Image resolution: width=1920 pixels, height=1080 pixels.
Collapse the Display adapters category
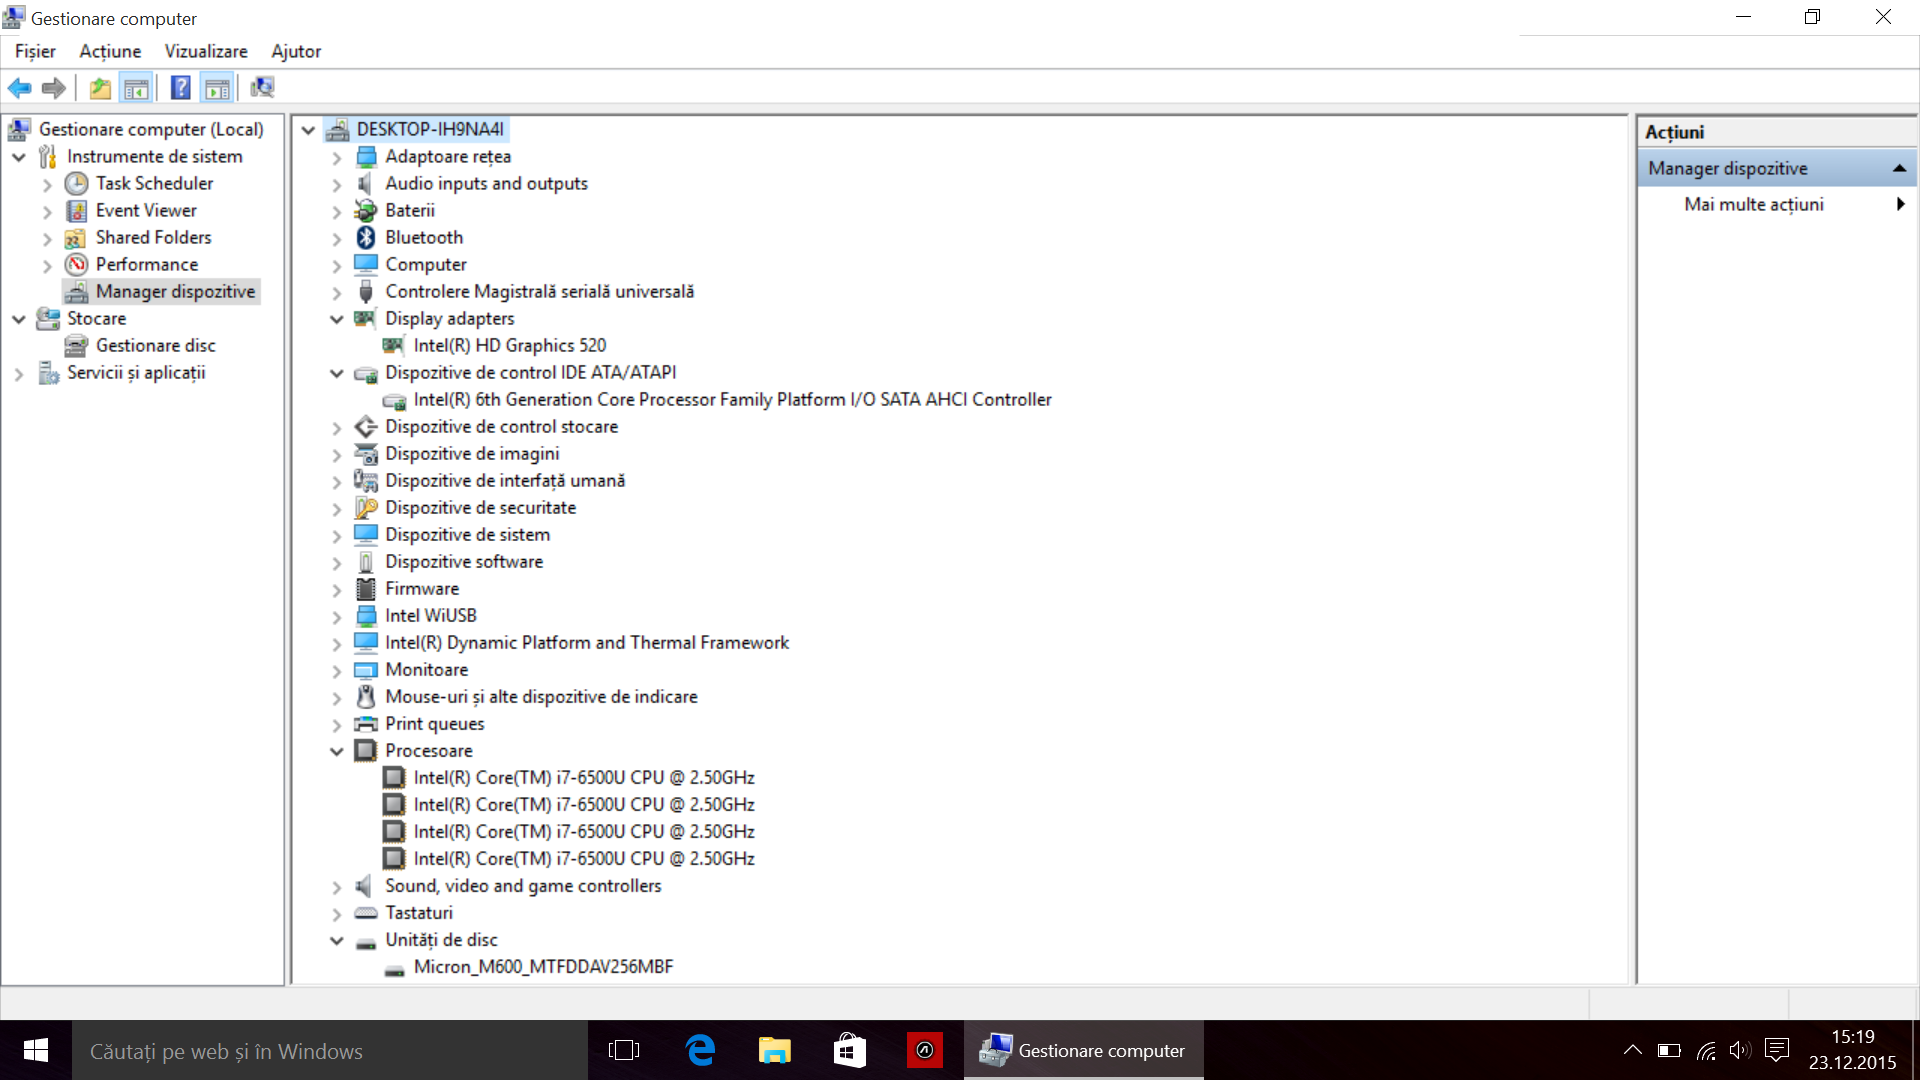[x=337, y=319]
